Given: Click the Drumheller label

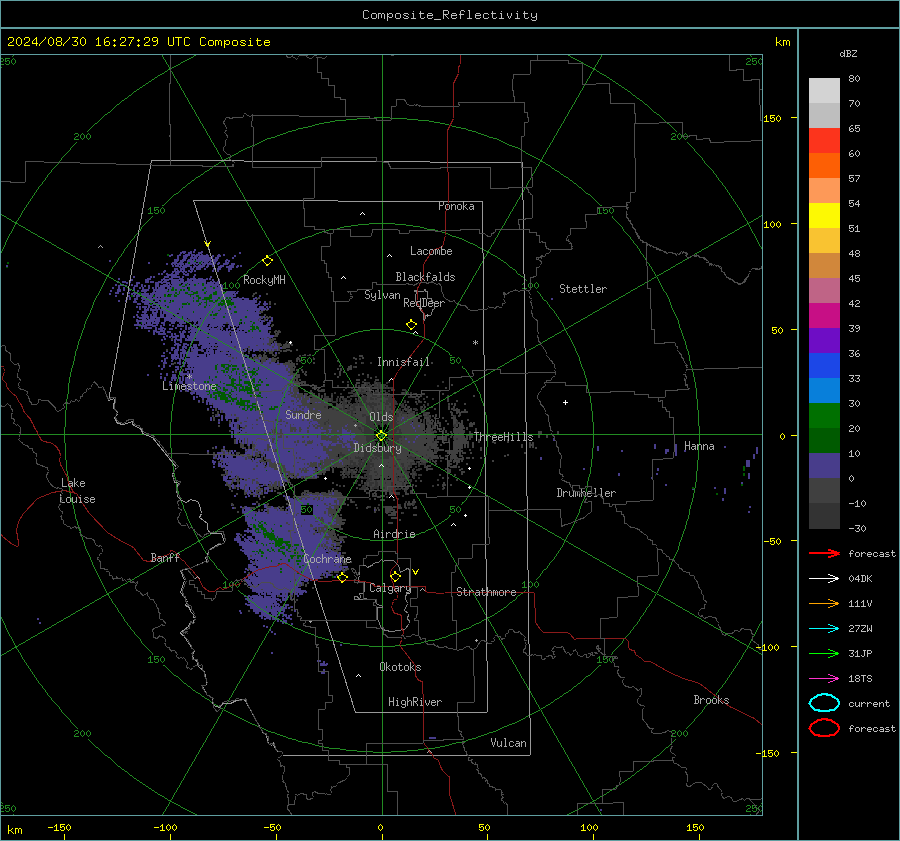Looking at the screenshot, I should [x=586, y=493].
